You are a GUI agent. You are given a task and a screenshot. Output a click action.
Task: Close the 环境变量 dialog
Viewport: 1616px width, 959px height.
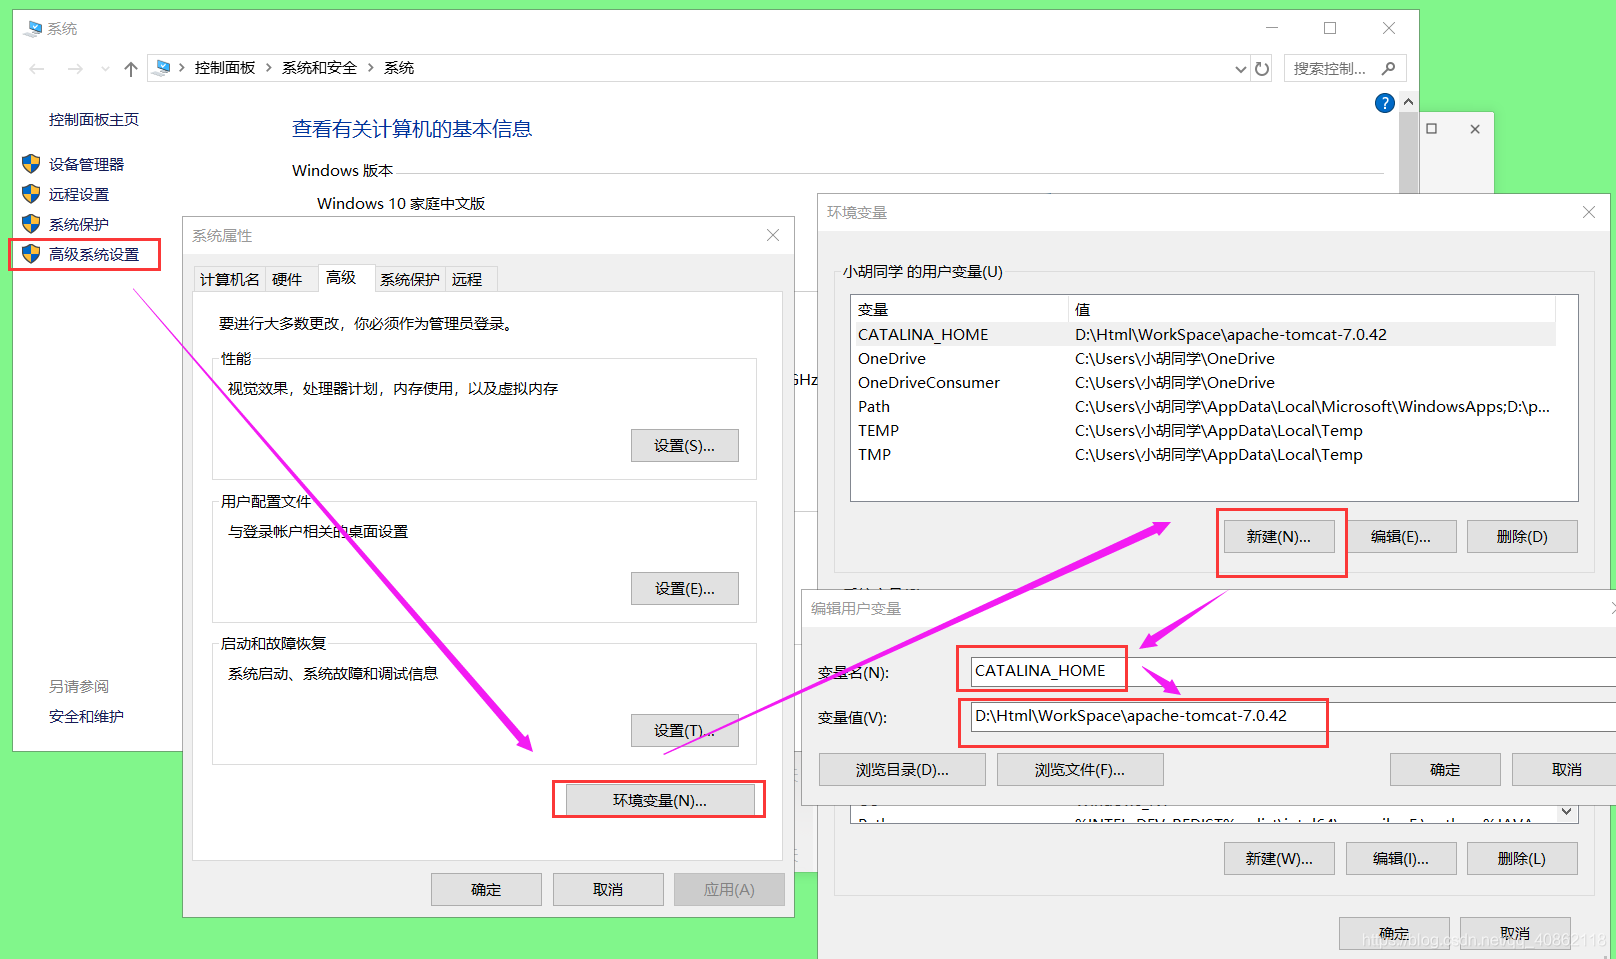click(x=1589, y=212)
